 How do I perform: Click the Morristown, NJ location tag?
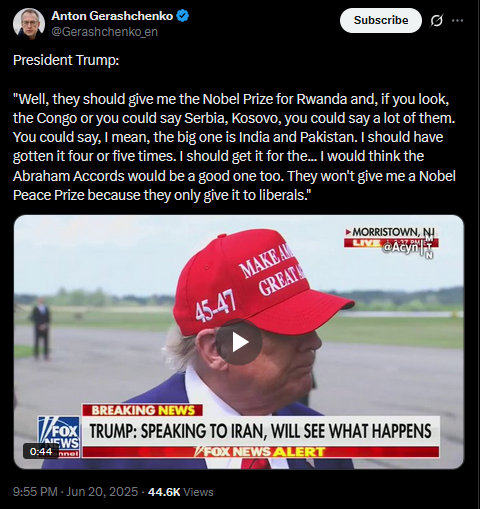(391, 232)
